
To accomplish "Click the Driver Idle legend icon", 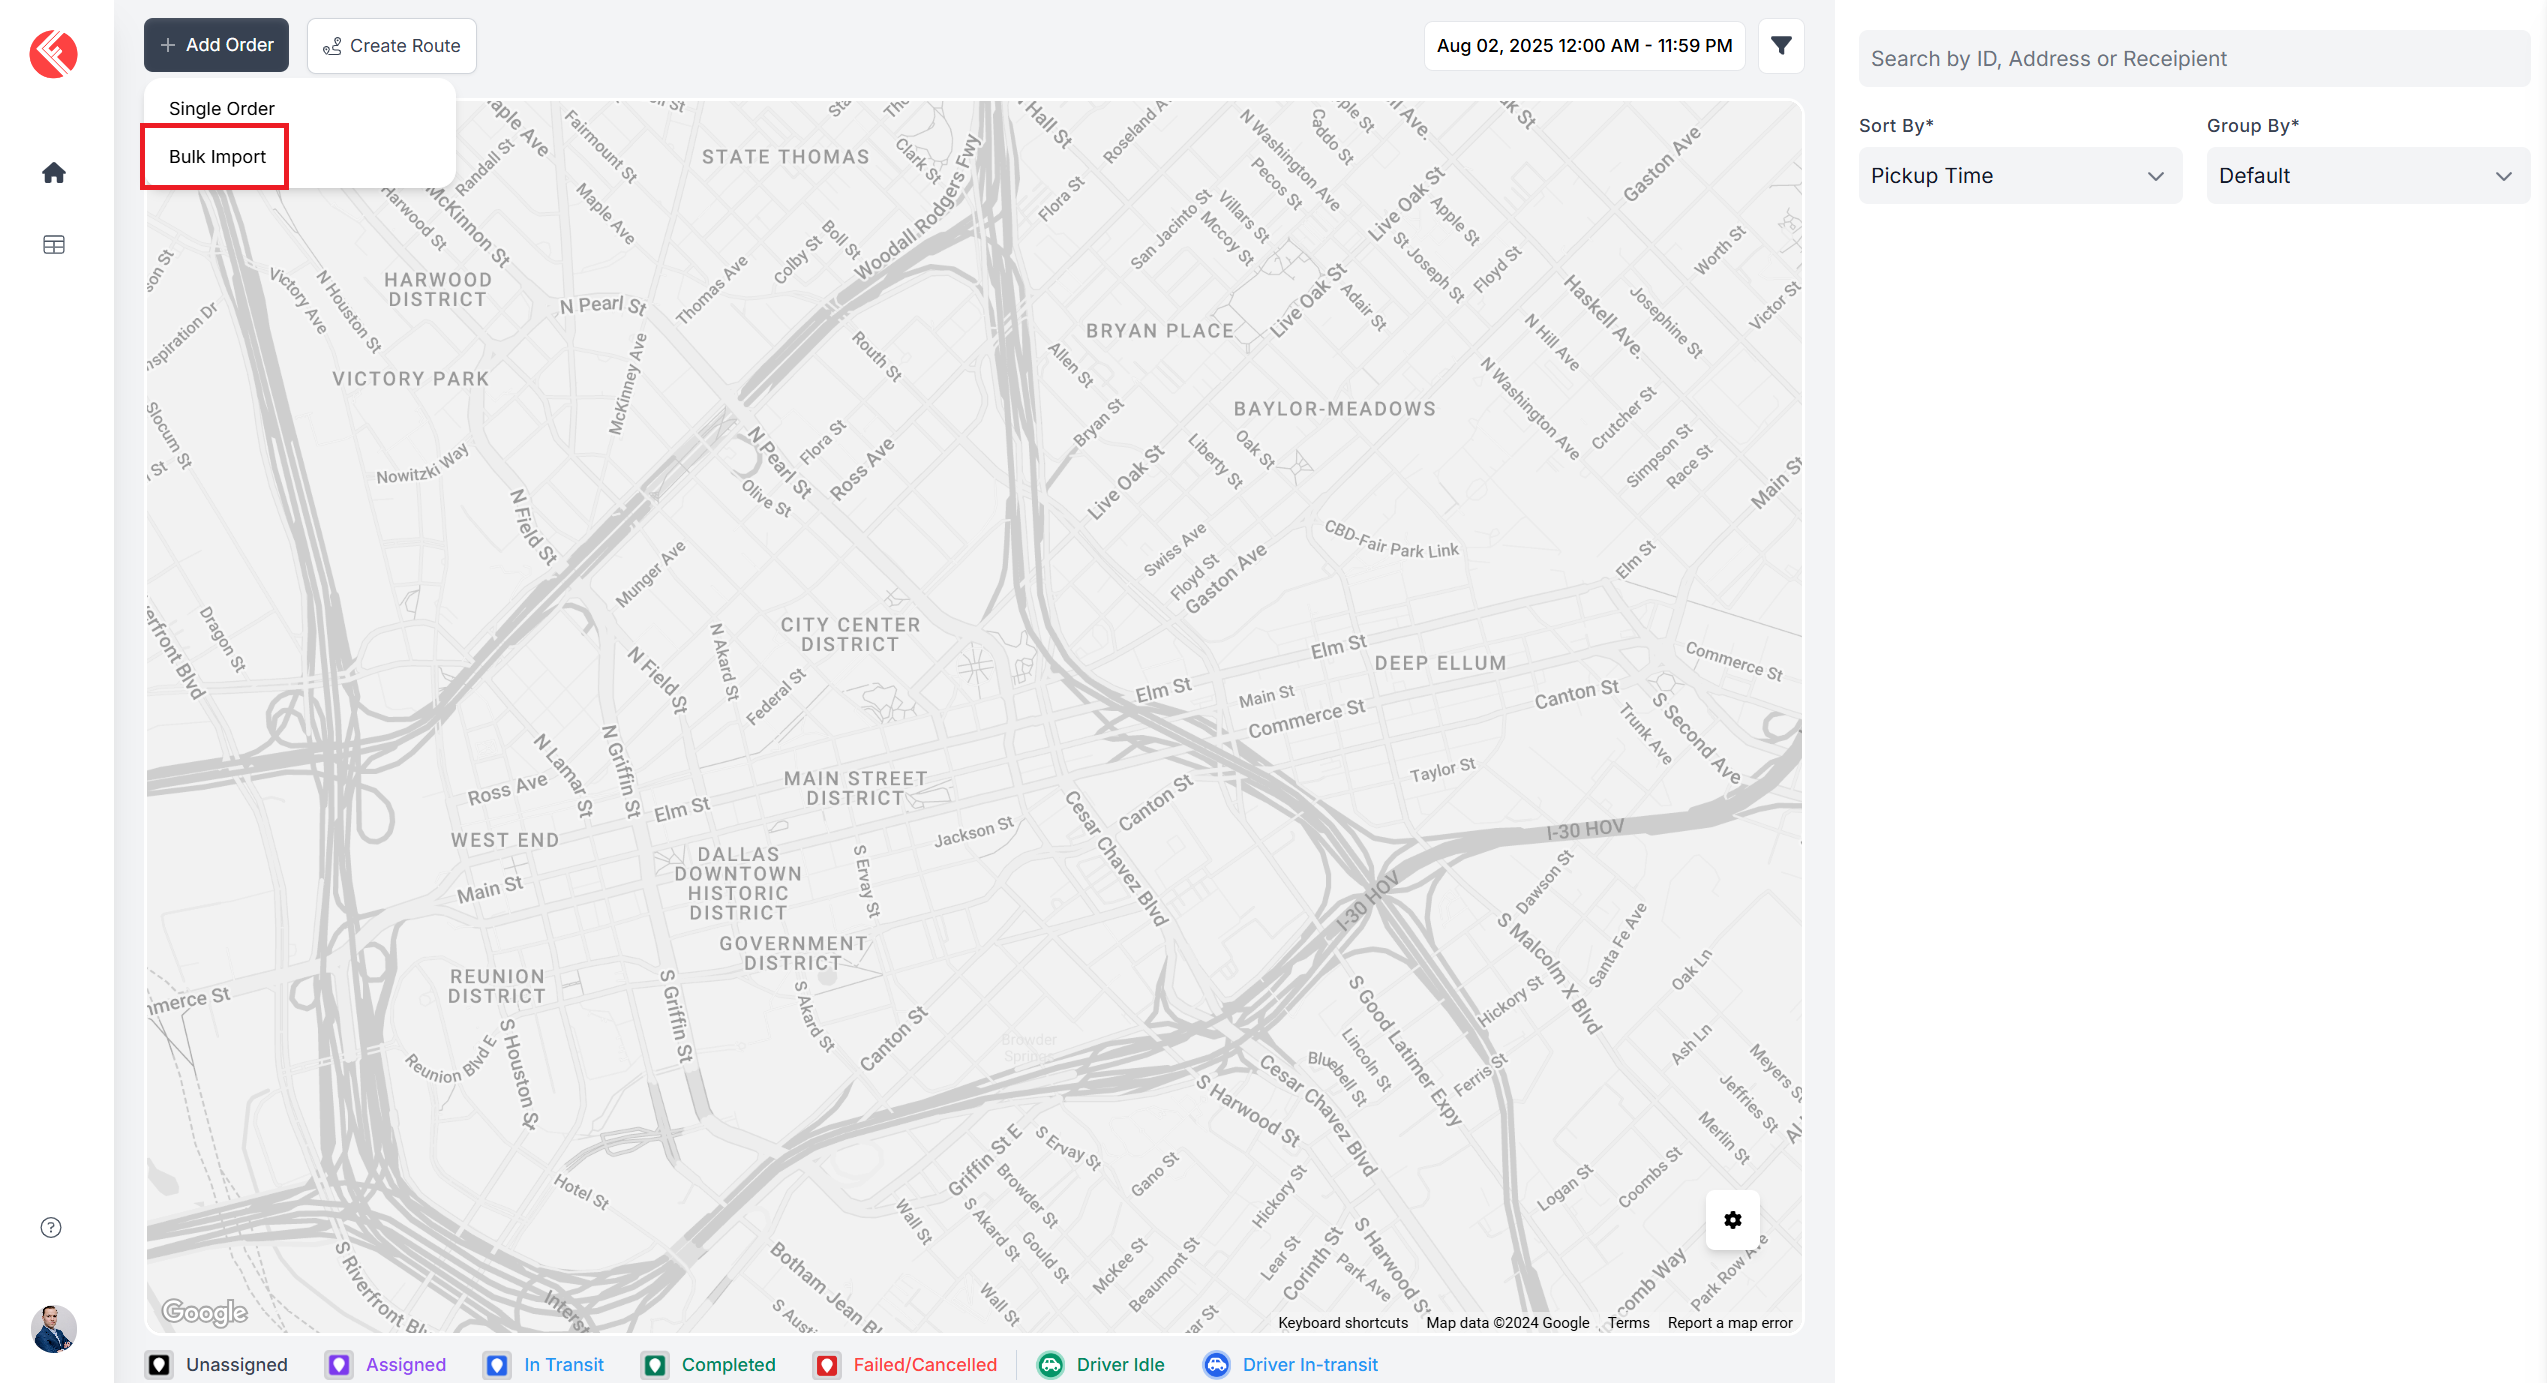I will tap(1050, 1364).
